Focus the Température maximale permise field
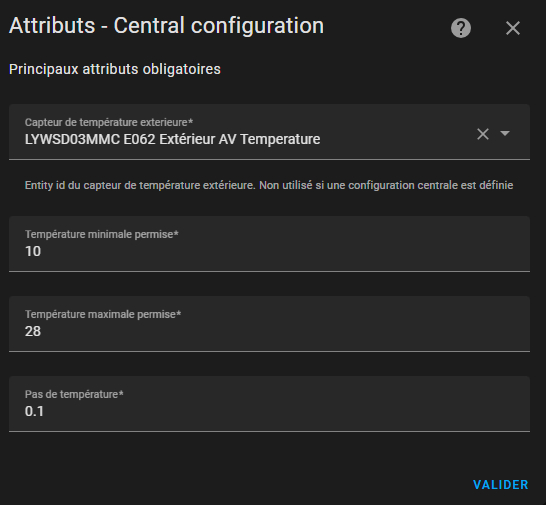Screen dimensions: 546x505 pos(269,324)
